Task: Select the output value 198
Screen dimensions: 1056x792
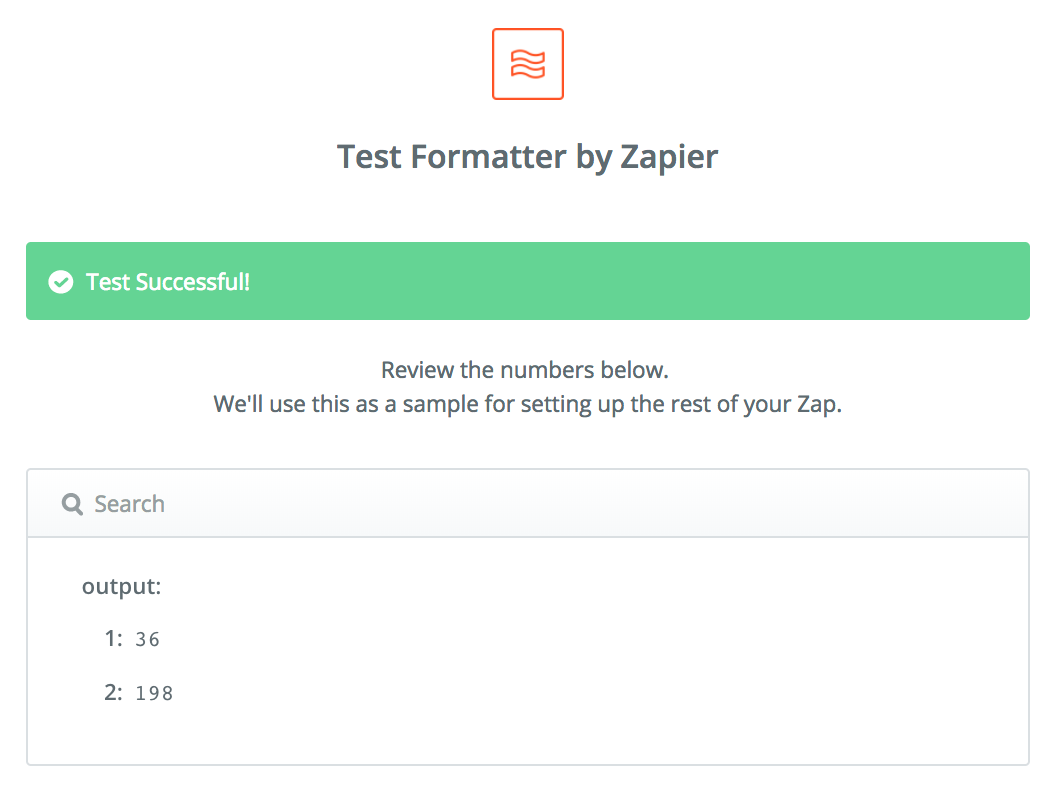Action: [154, 693]
